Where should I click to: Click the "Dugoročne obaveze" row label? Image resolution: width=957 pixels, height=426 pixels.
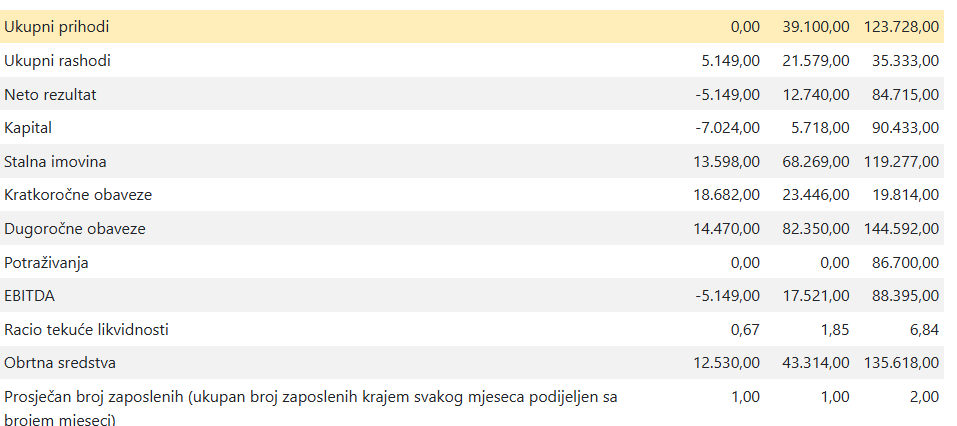point(75,229)
